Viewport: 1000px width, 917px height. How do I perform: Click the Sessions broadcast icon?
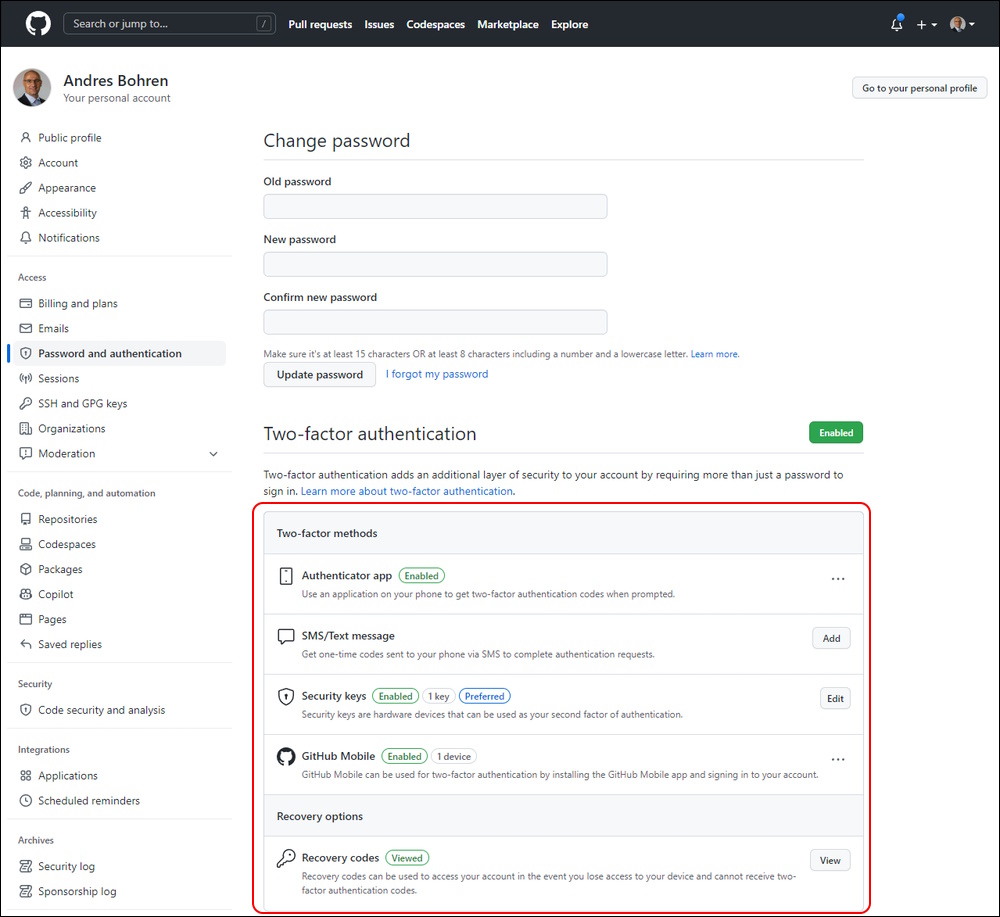(x=26, y=378)
